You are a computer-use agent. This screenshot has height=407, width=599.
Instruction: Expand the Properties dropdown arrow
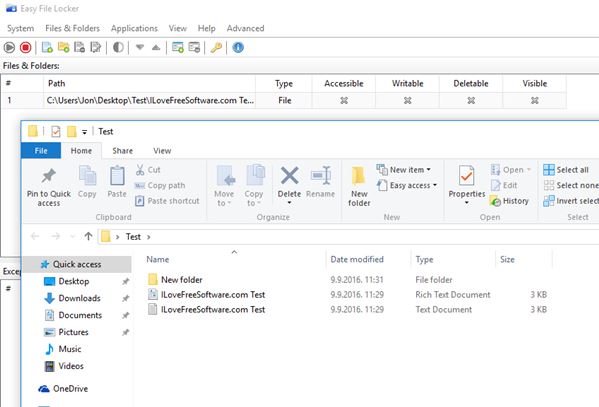[x=466, y=203]
